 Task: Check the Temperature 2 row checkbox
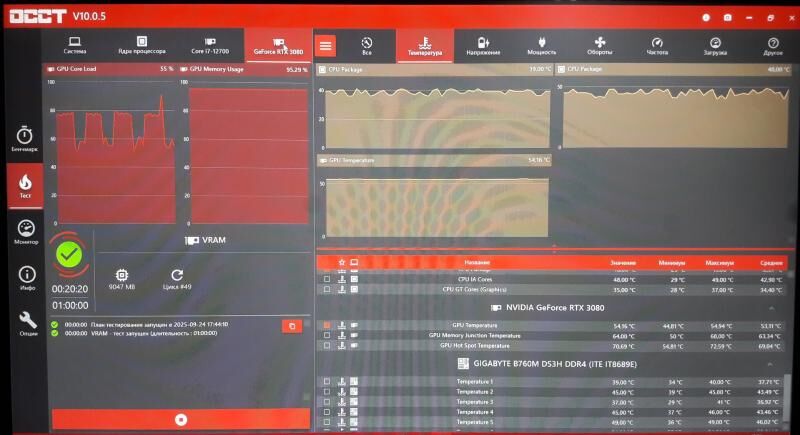click(327, 392)
